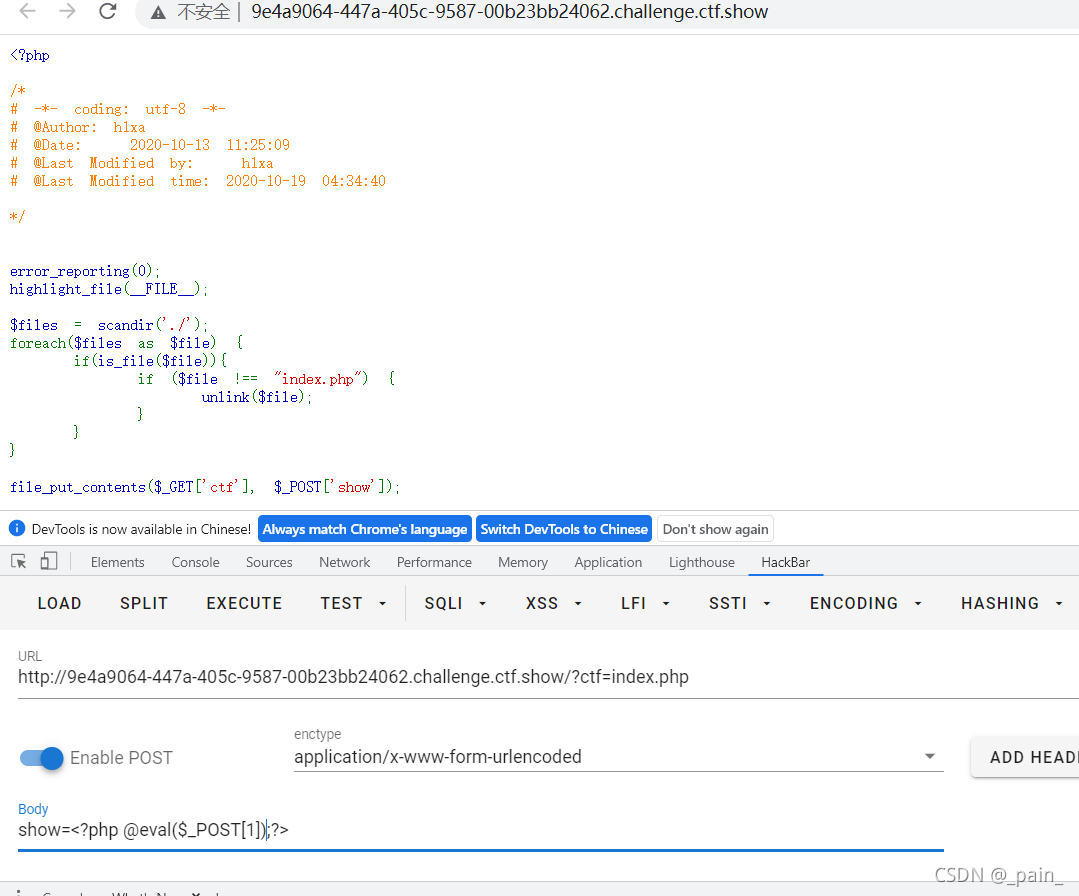Toggle the Enable POST switch
This screenshot has height=896, width=1079.
(42, 758)
